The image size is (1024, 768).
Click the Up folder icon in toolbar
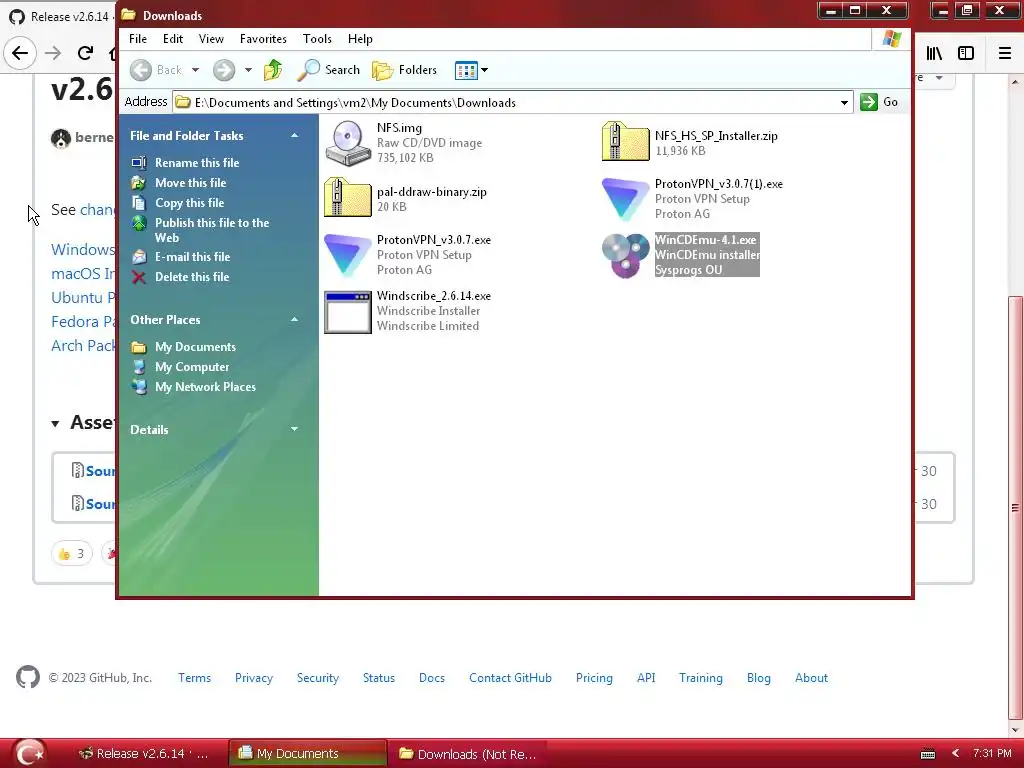pyautogui.click(x=273, y=70)
